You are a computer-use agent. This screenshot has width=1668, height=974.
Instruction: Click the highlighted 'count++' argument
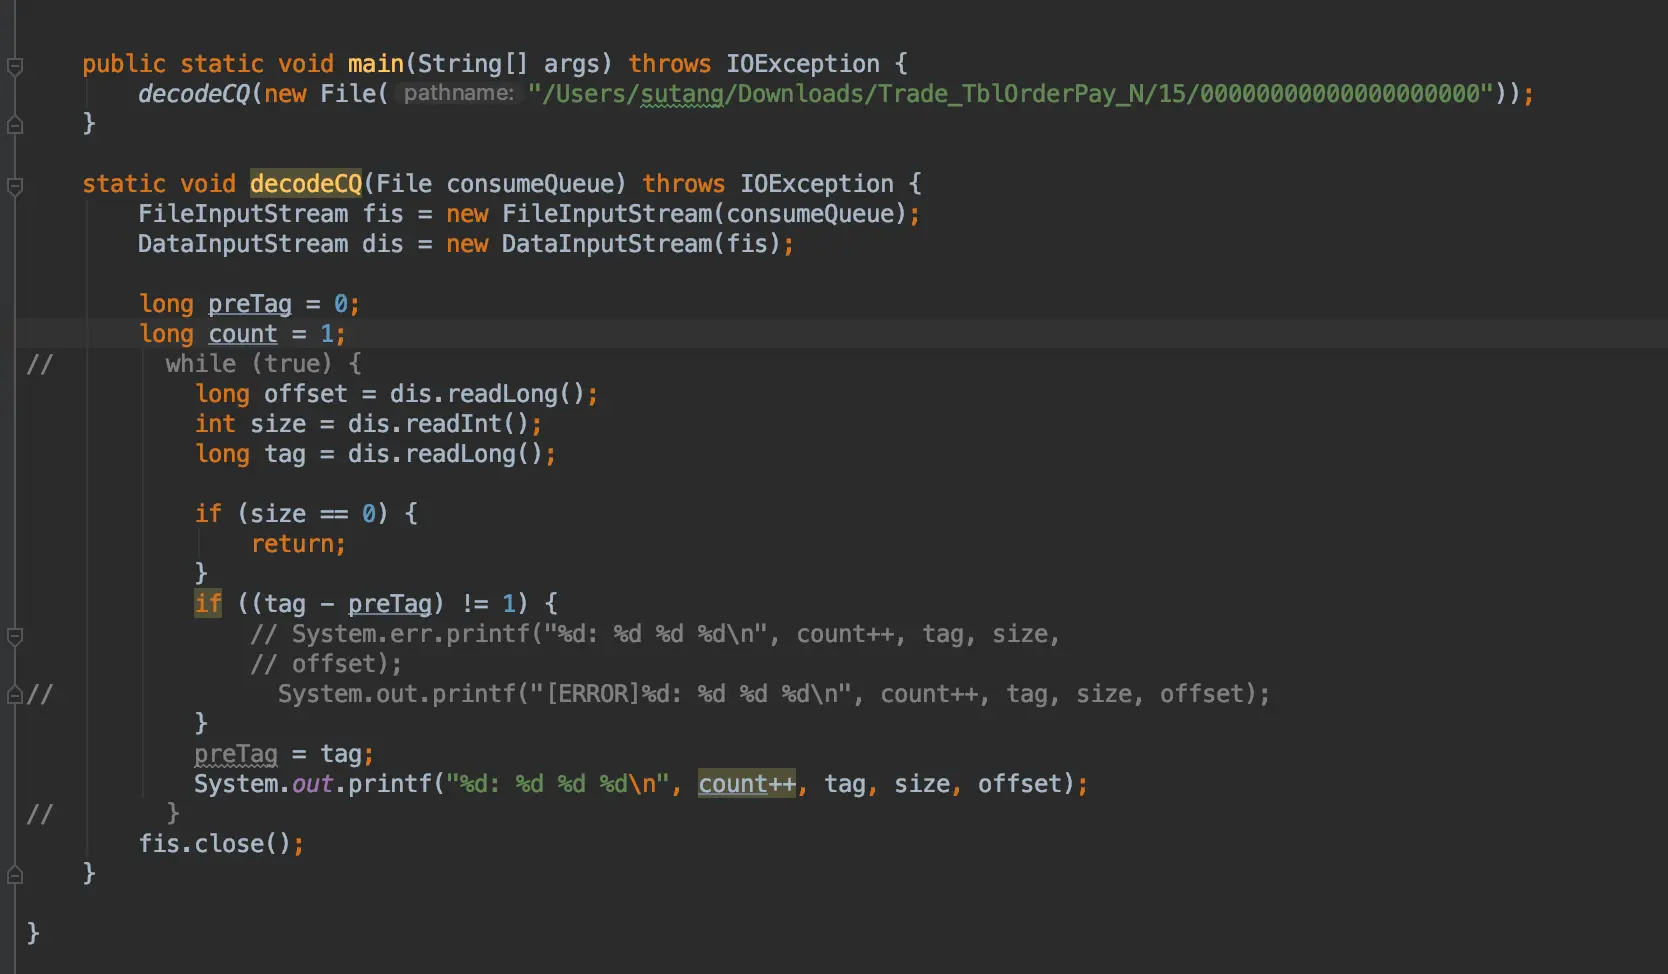point(748,784)
